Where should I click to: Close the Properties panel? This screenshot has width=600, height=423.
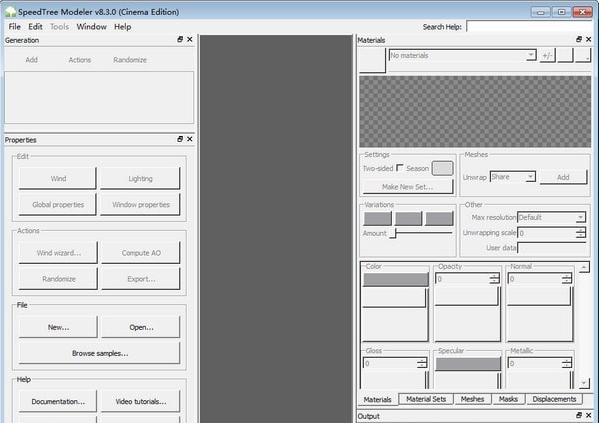[190, 139]
